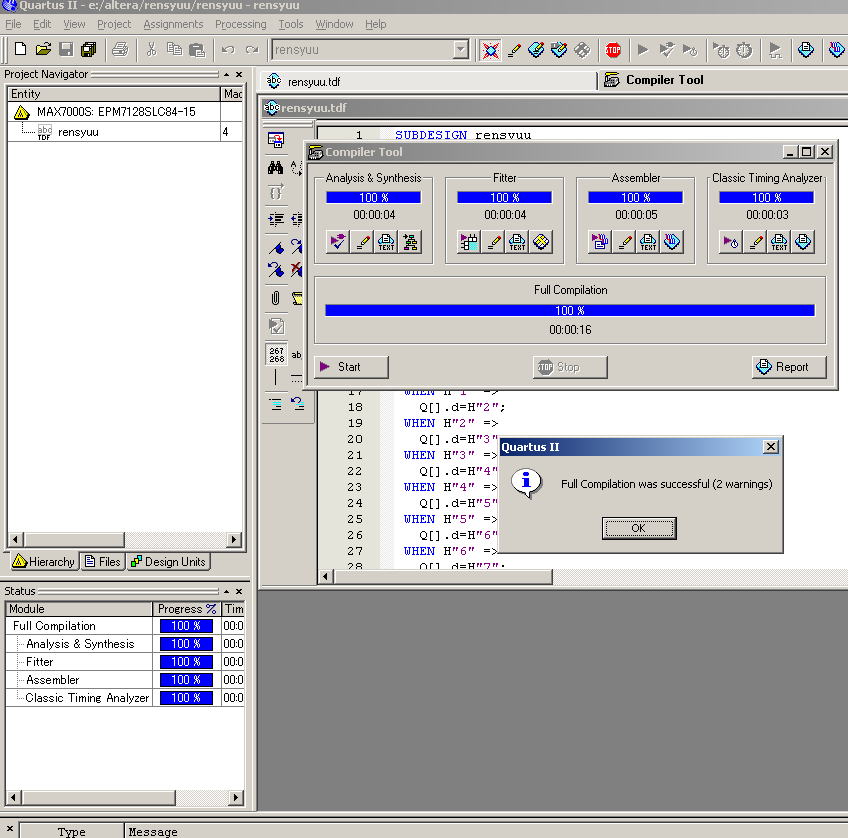Open Analysis & Synthesis settings pencil icon
Viewport: 848px width, 838px height.
(x=363, y=242)
